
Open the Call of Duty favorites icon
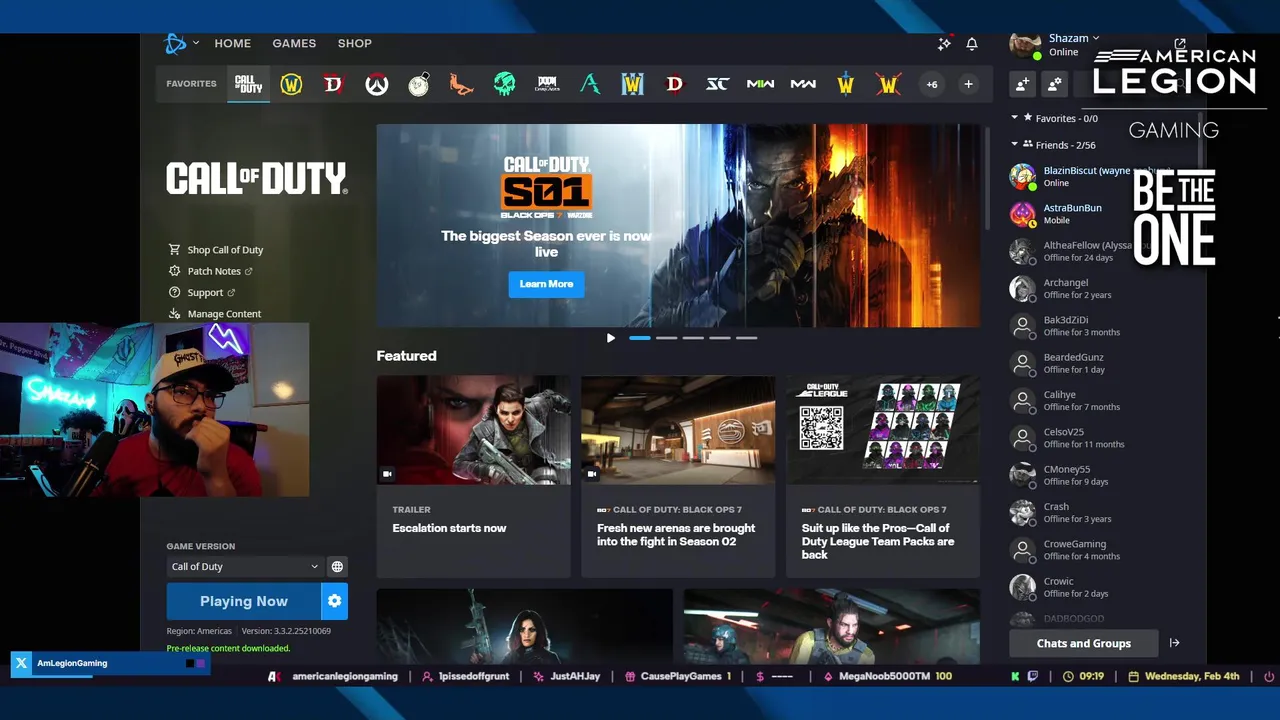[x=248, y=84]
